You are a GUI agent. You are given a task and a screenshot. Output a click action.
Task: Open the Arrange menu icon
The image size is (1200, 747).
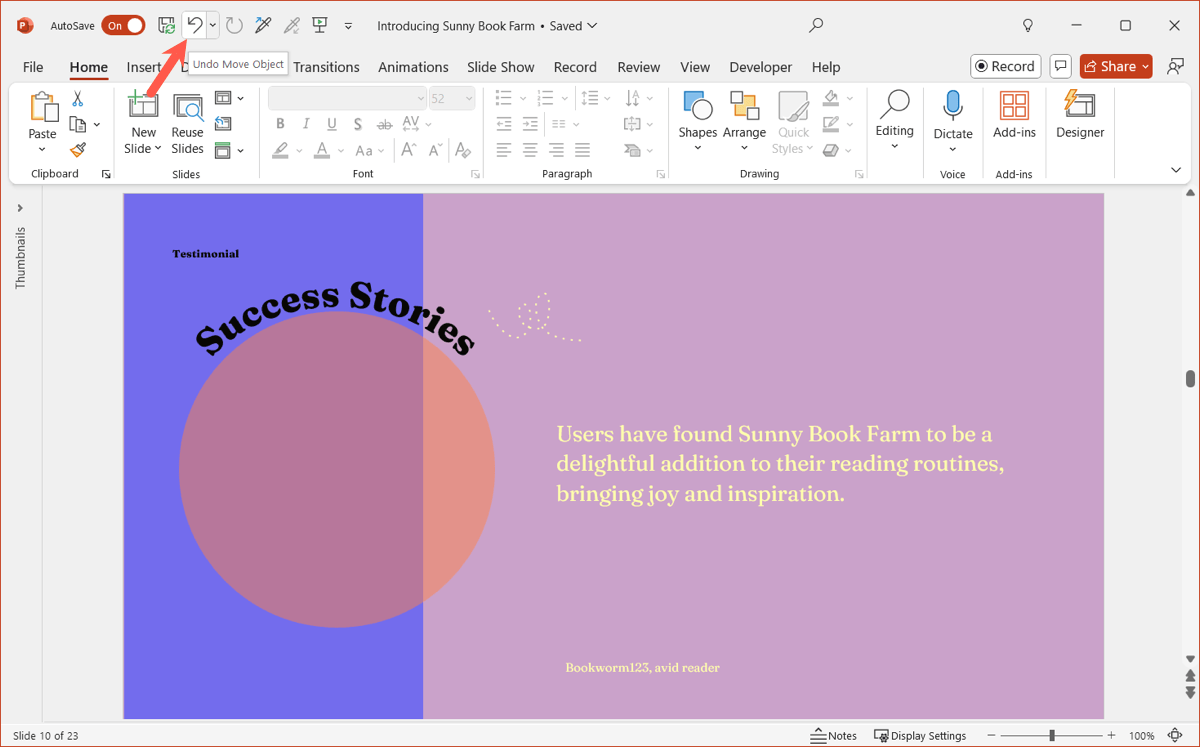[744, 105]
